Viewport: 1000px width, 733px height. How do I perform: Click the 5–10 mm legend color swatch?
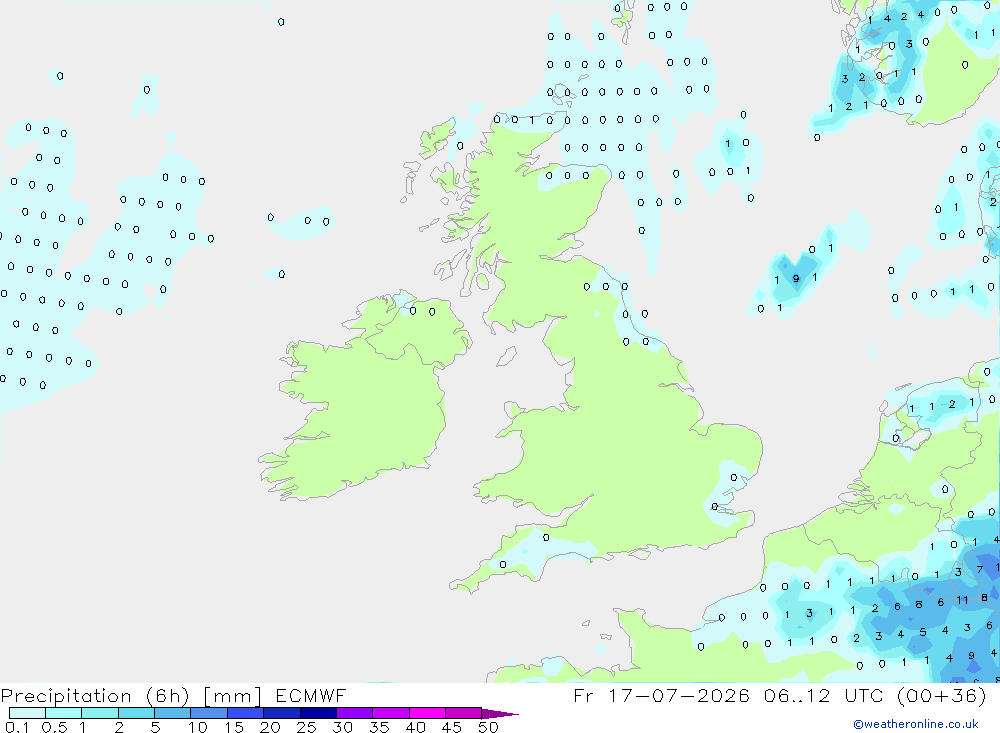pyautogui.click(x=173, y=713)
